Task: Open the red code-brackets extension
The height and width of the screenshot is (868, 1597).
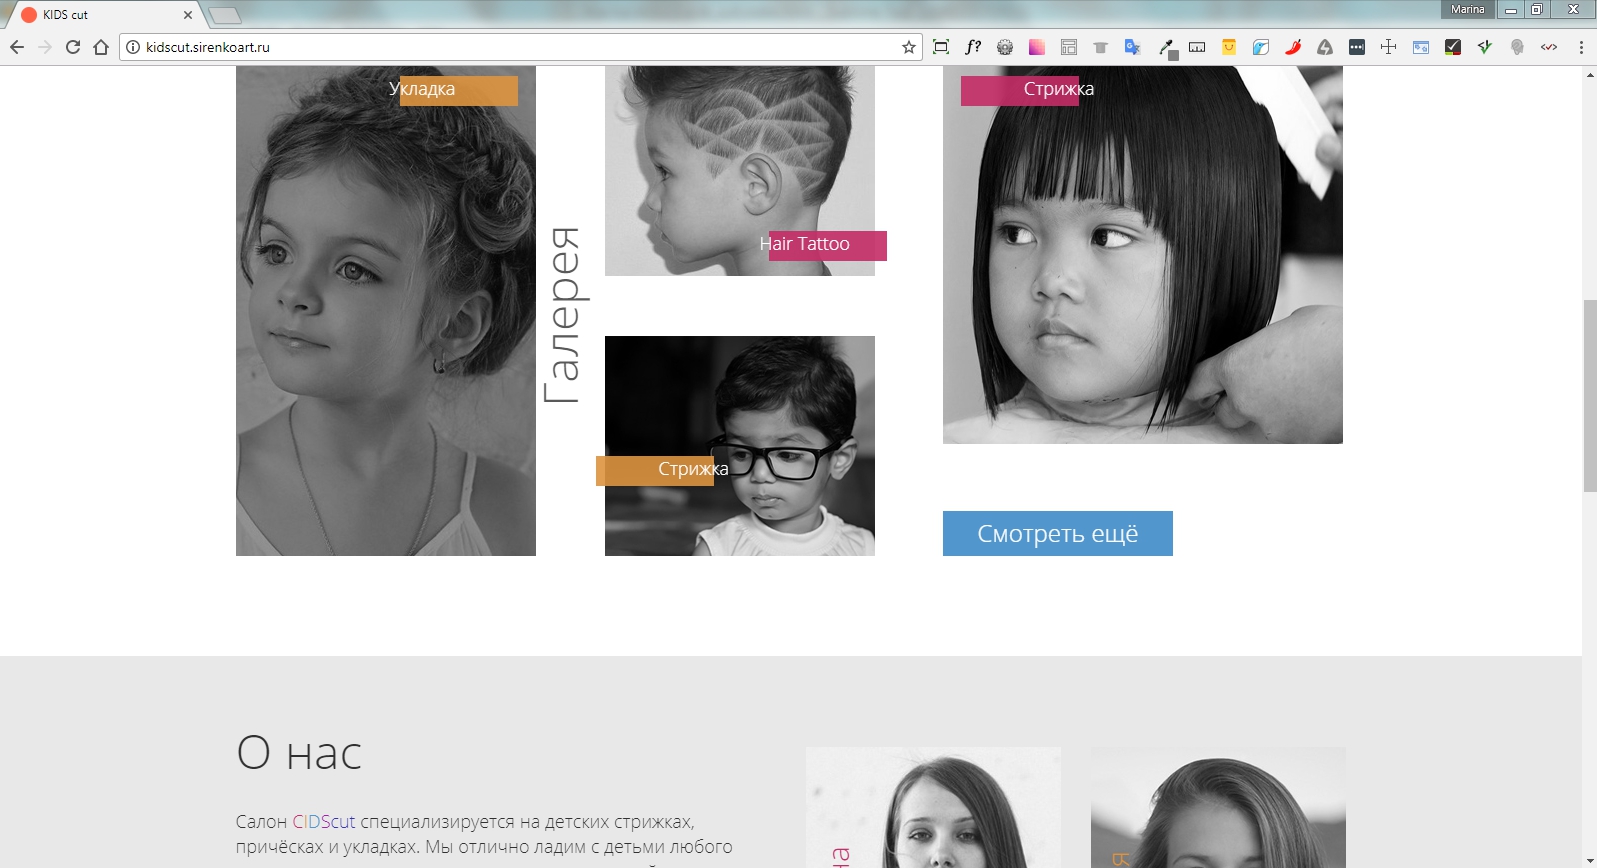Action: pos(1549,47)
